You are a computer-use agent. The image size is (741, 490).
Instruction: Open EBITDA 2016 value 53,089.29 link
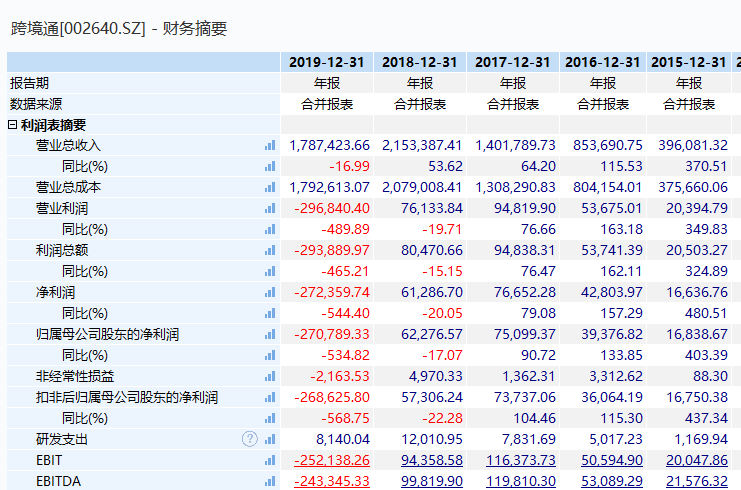click(x=612, y=481)
